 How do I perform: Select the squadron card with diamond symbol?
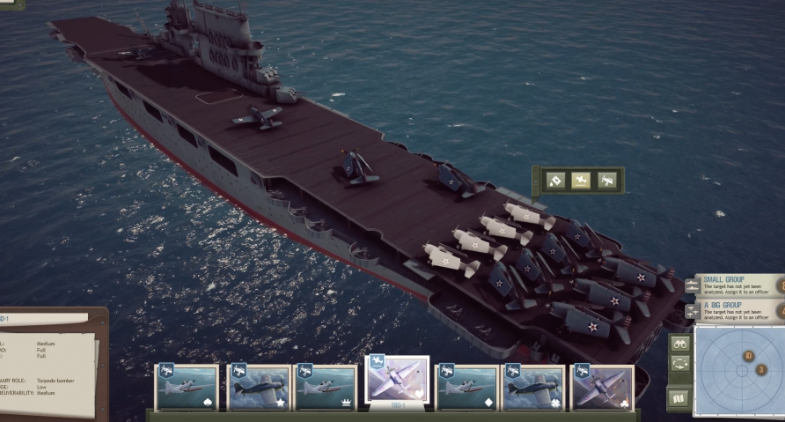(466, 387)
